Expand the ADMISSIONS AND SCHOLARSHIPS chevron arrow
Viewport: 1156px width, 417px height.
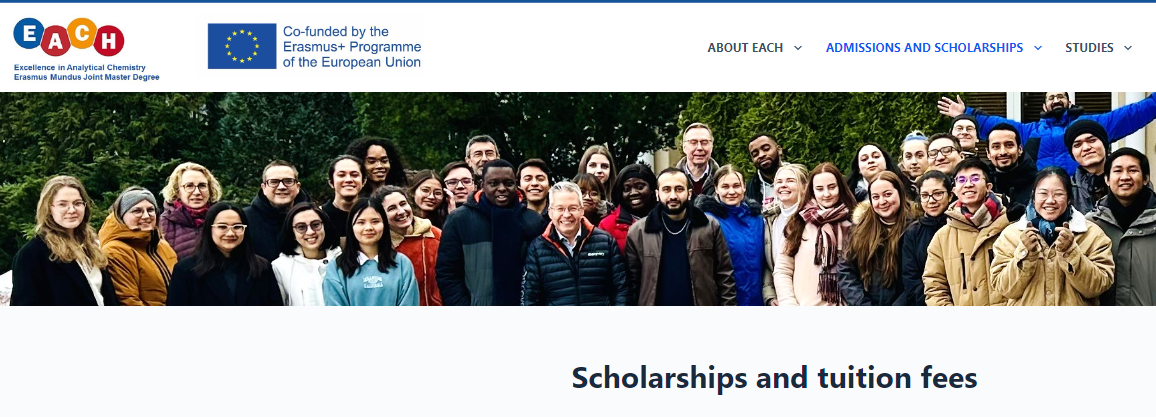coord(1038,48)
